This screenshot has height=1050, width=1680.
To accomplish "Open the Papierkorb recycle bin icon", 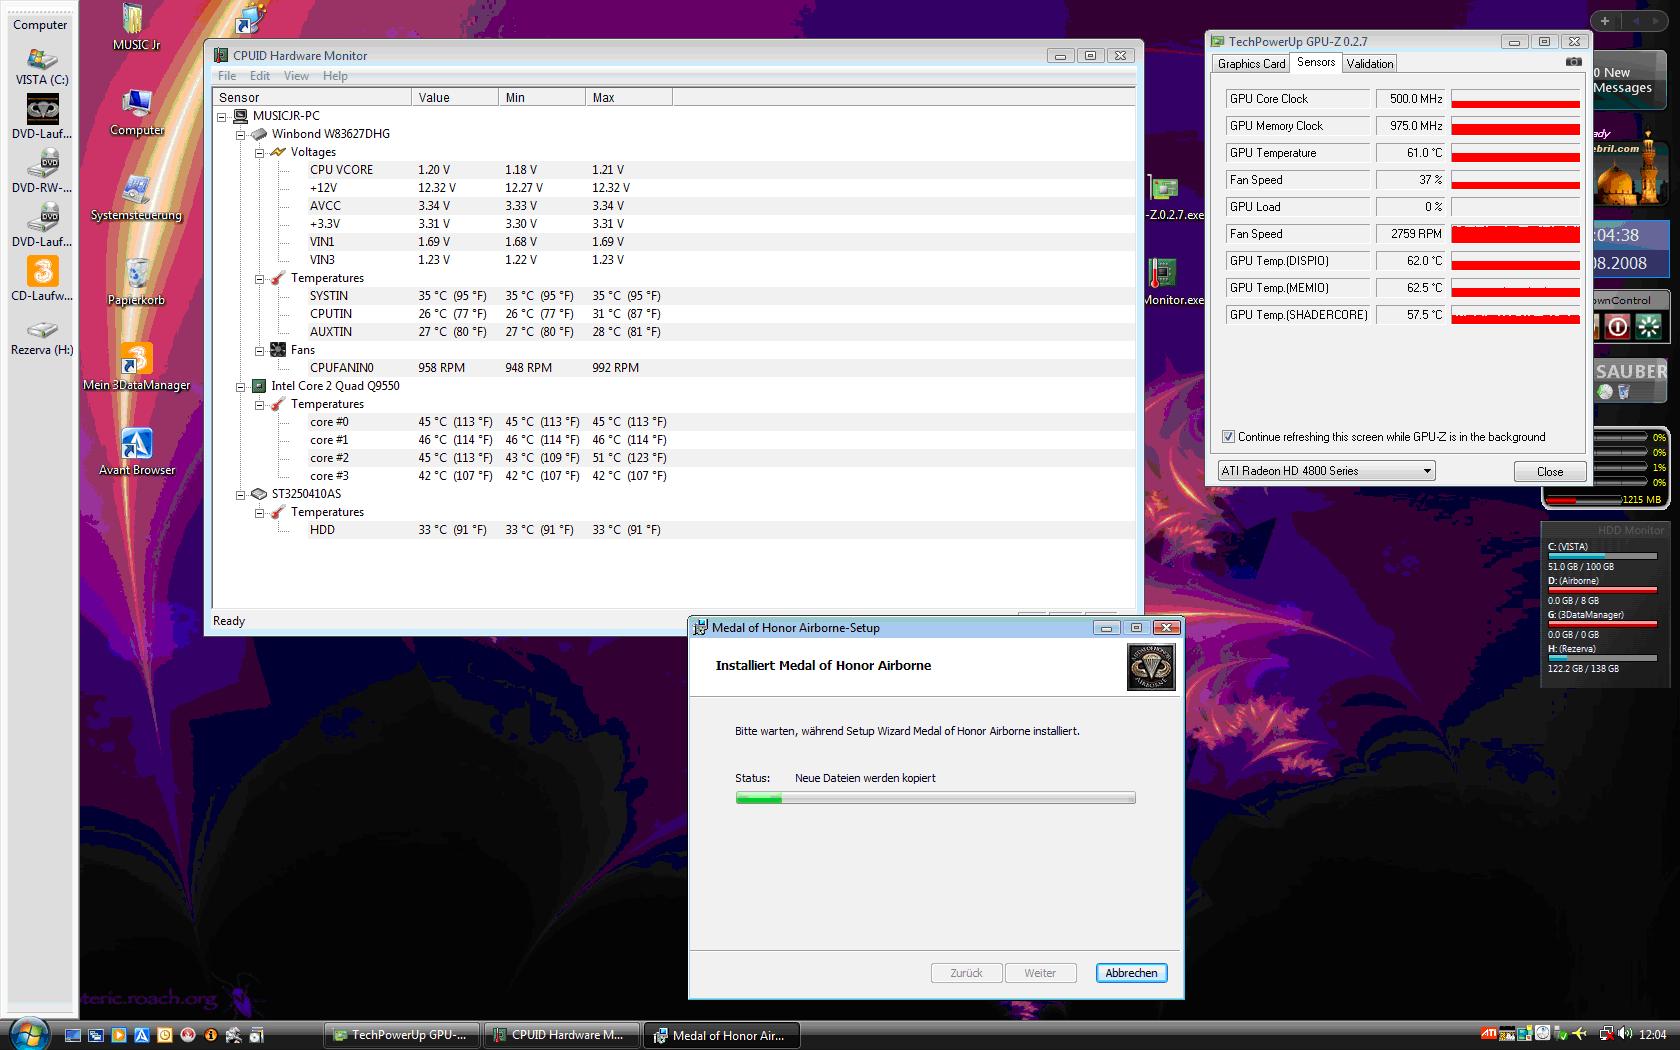I will (x=136, y=283).
